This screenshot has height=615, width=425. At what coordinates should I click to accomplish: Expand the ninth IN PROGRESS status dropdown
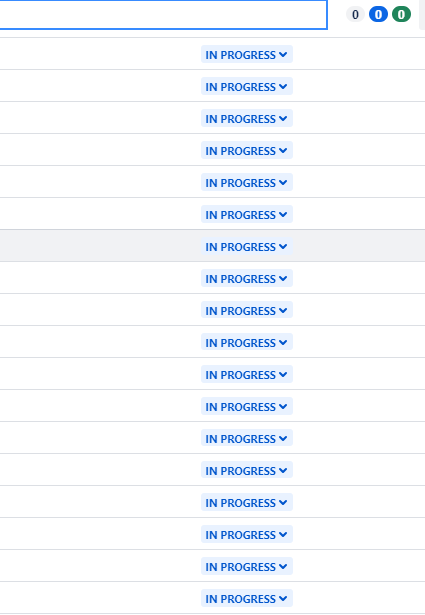point(247,311)
